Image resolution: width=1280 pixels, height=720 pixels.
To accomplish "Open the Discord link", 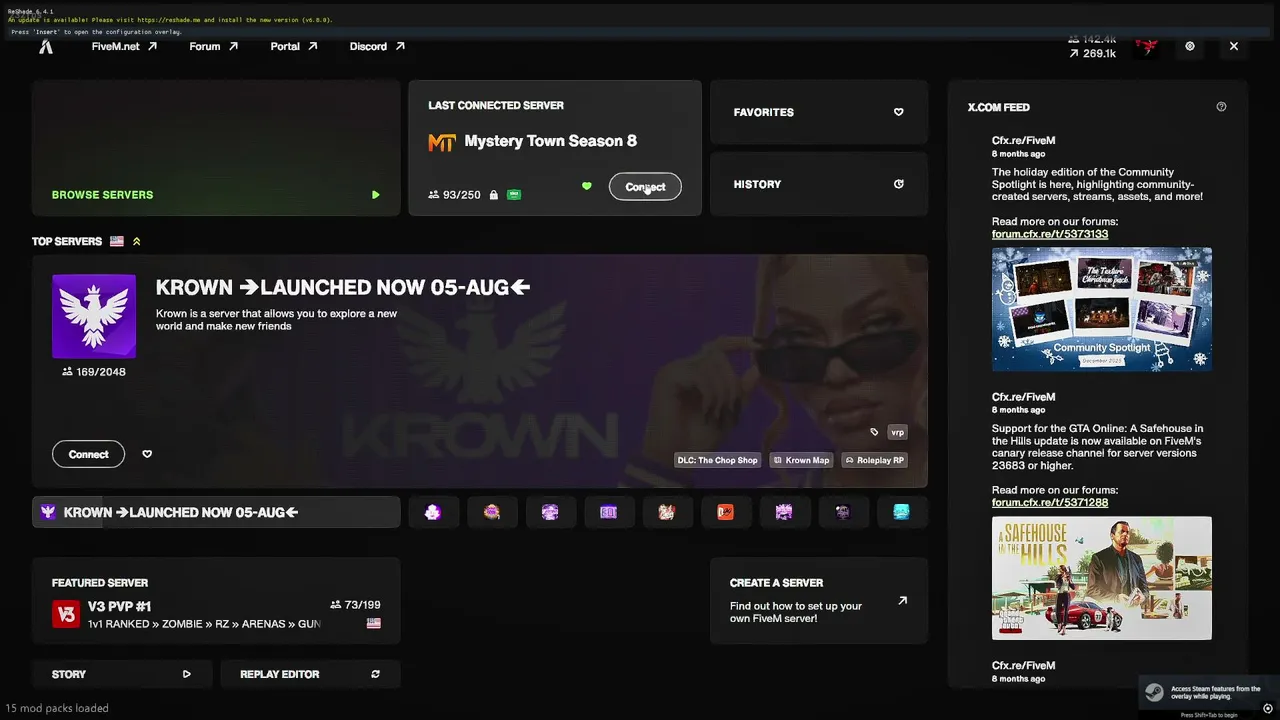I will pos(377,46).
